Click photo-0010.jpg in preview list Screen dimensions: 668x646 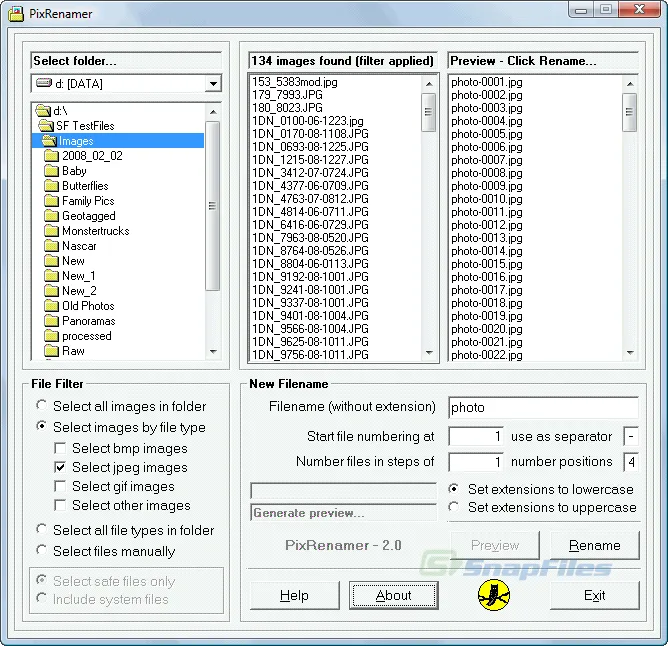(x=487, y=199)
